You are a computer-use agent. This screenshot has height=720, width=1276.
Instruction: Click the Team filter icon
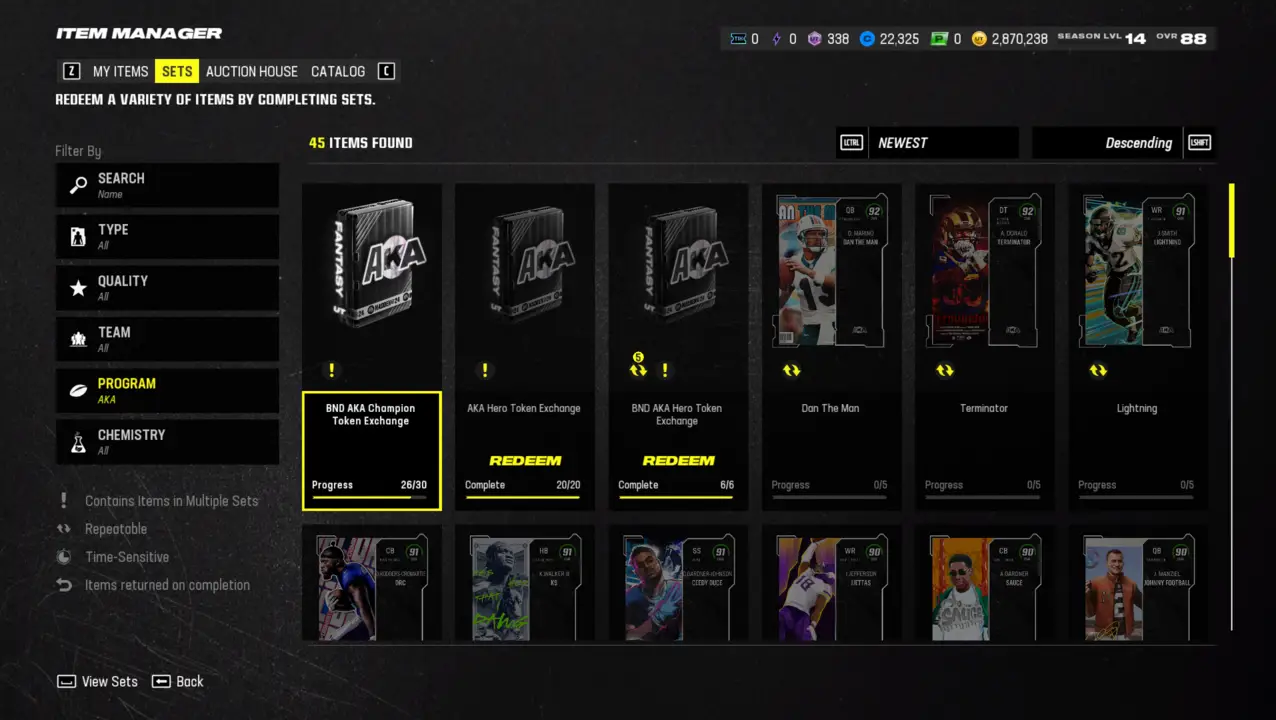78,339
